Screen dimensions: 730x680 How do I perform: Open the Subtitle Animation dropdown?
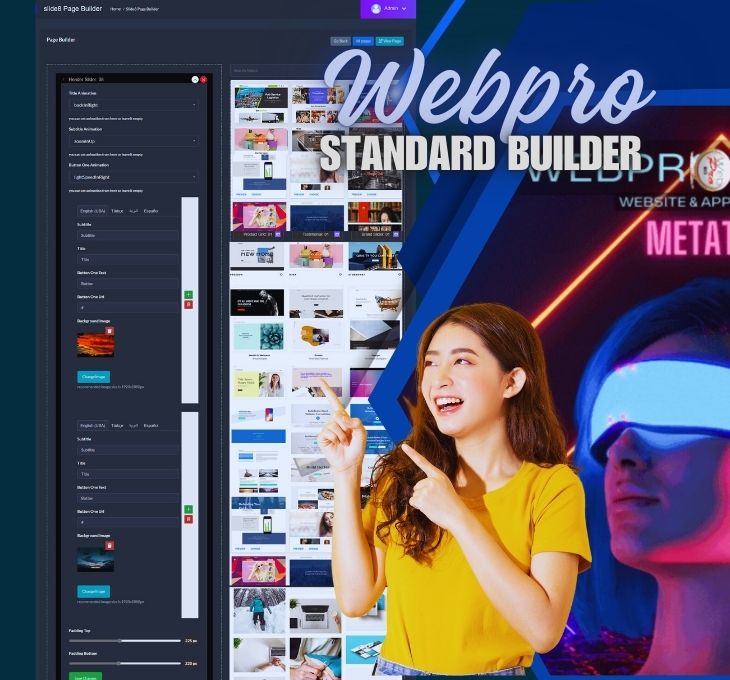tap(134, 141)
